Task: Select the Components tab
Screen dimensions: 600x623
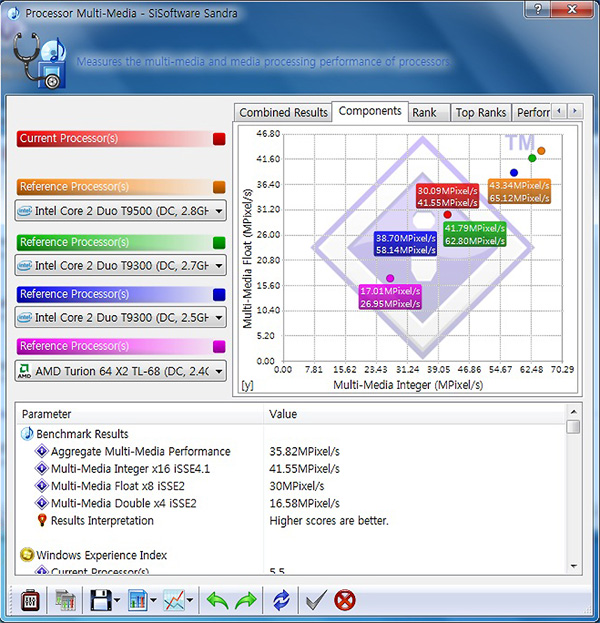Action: pyautogui.click(x=370, y=111)
